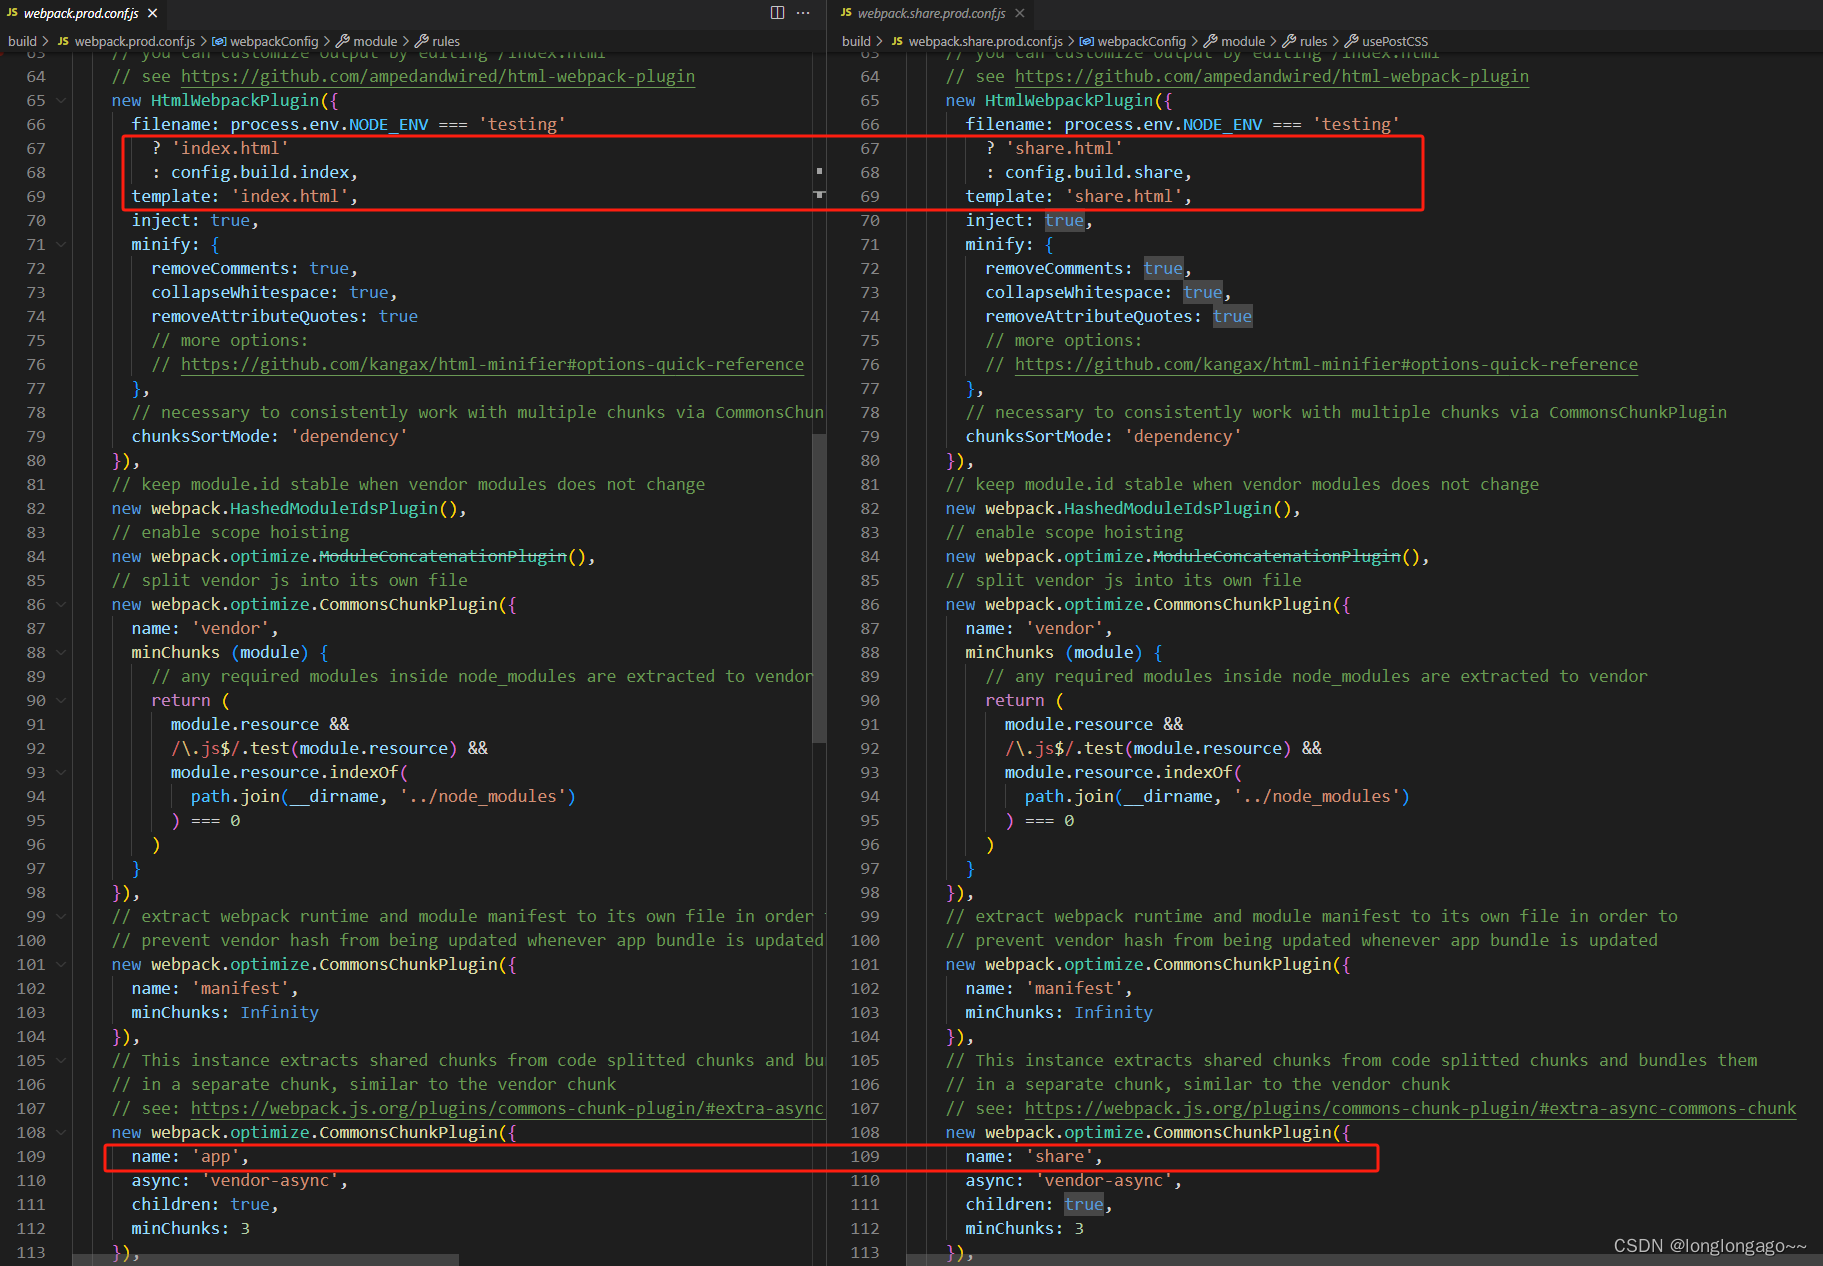This screenshot has height=1266, width=1823.
Task: Click 'build' breadcrumb in left editor
Action: [22, 41]
